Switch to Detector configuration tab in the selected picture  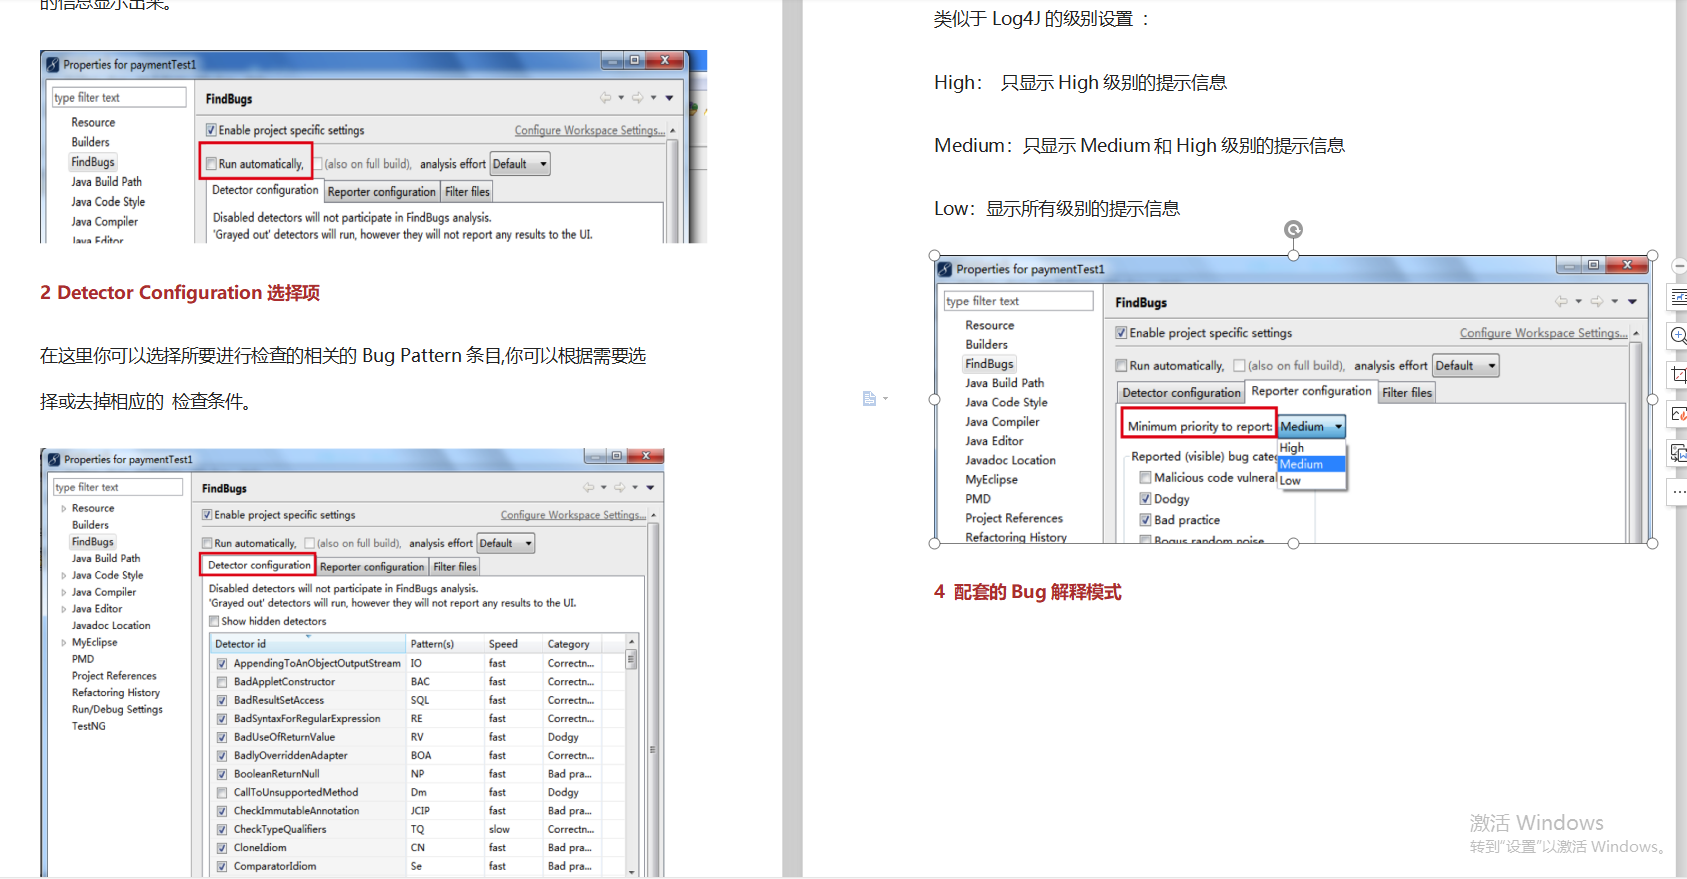pos(1181,393)
